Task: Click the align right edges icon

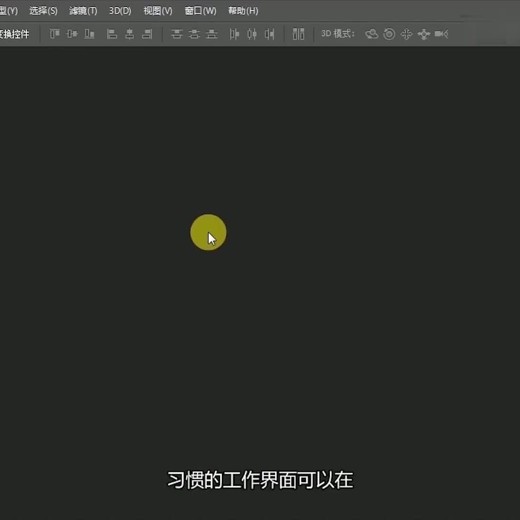Action: point(147,34)
